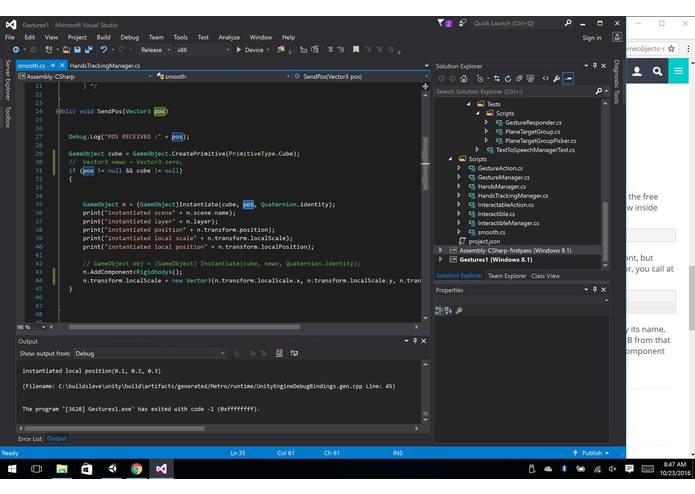This screenshot has height=494, width=695.
Task: Toggle bookmark with the bookmark toolbar icon
Action: (x=355, y=50)
